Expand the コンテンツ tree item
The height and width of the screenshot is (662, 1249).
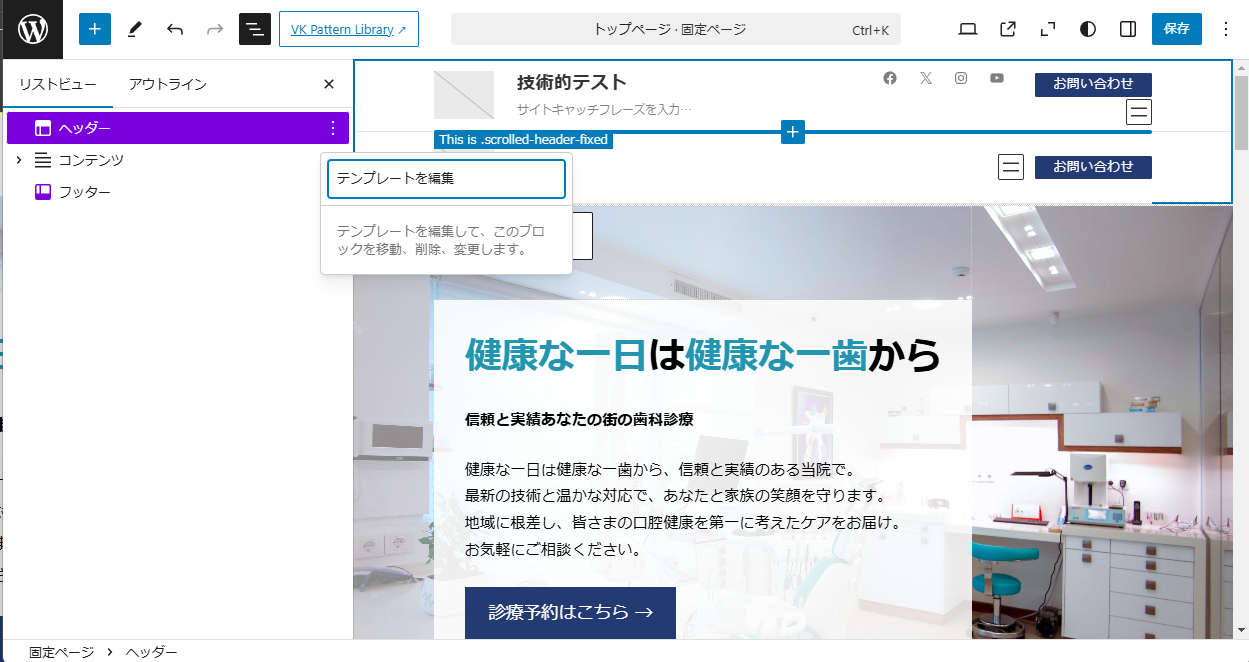(18, 160)
